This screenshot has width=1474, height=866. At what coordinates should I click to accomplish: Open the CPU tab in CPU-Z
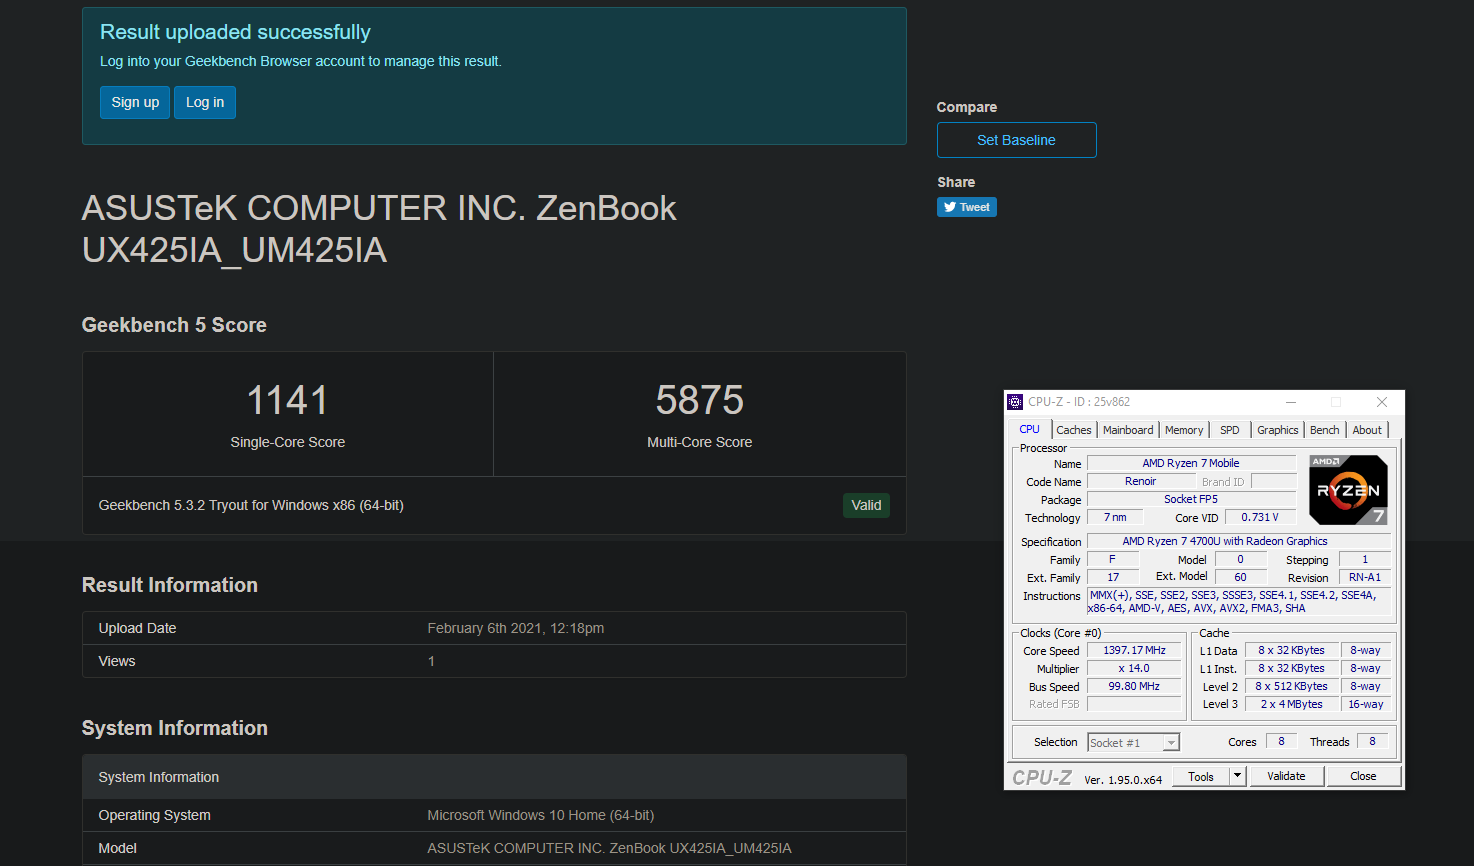[1029, 429]
